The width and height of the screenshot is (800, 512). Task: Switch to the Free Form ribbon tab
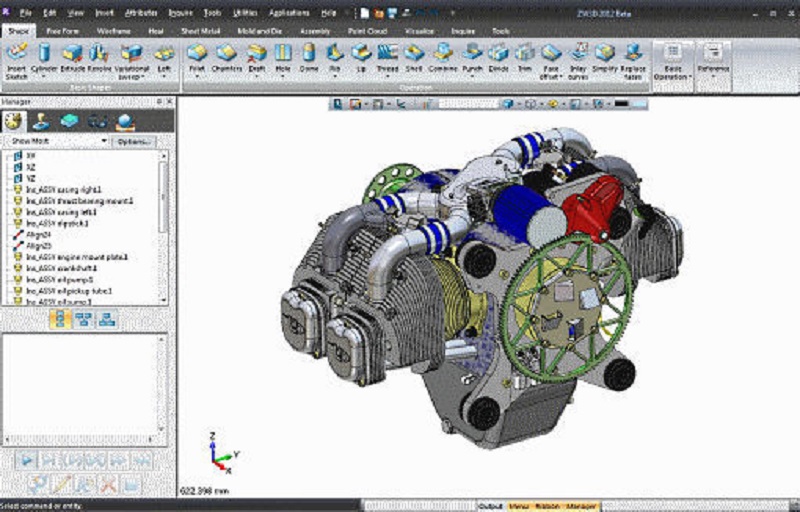point(63,31)
